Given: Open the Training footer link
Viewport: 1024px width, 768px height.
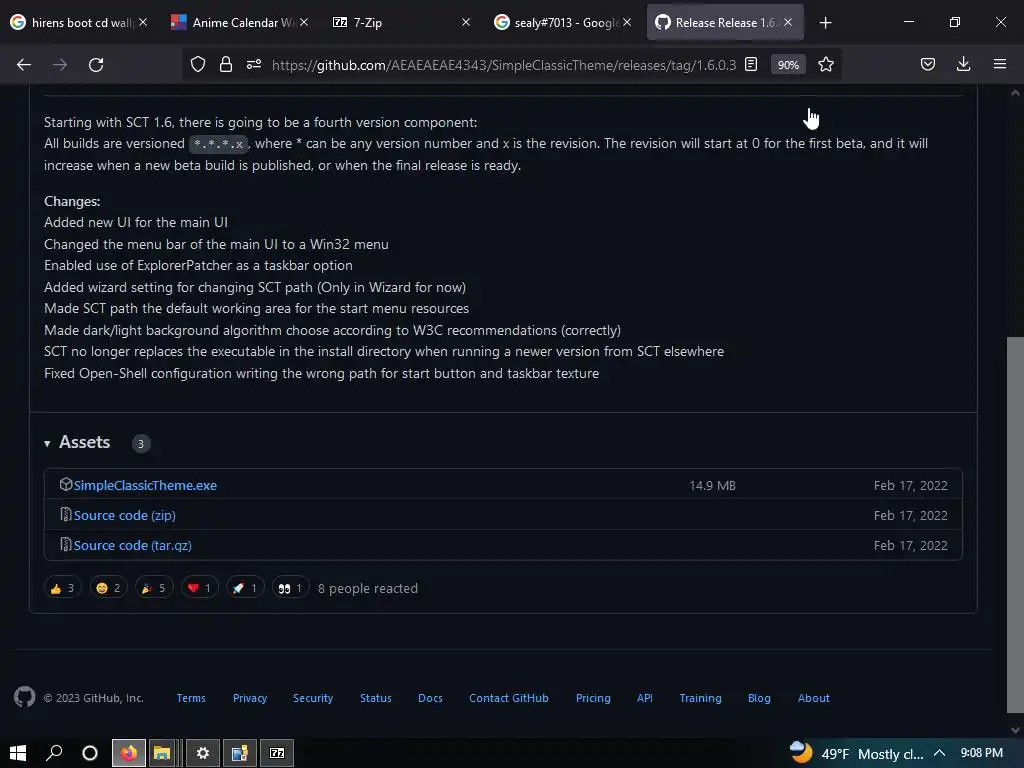Looking at the screenshot, I should (x=700, y=698).
